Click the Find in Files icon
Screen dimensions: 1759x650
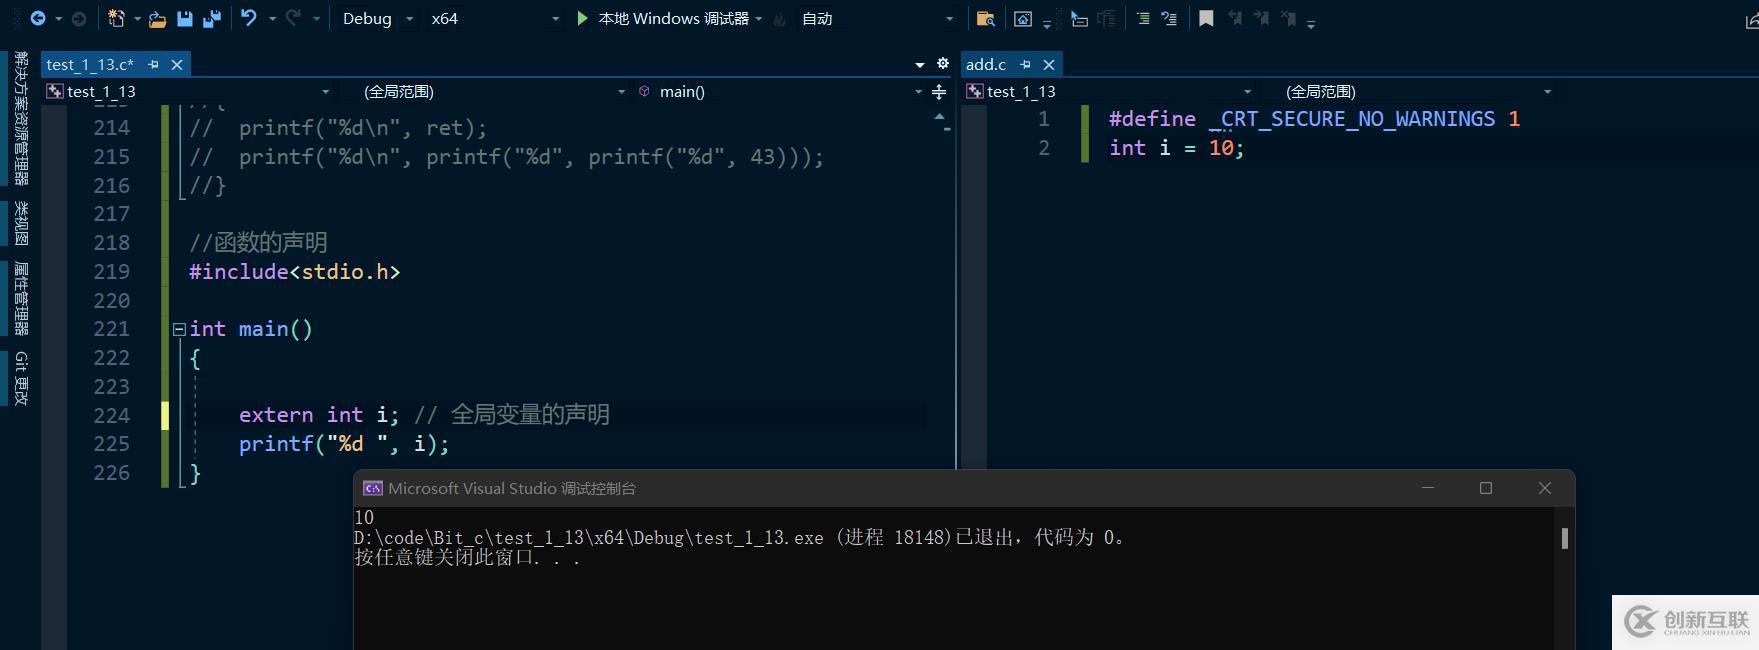[985, 18]
